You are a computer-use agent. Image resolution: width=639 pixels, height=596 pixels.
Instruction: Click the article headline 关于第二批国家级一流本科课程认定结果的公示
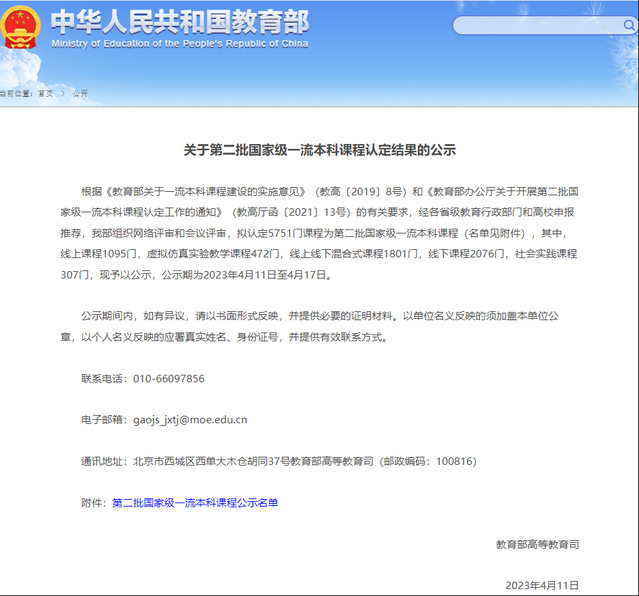tap(319, 150)
